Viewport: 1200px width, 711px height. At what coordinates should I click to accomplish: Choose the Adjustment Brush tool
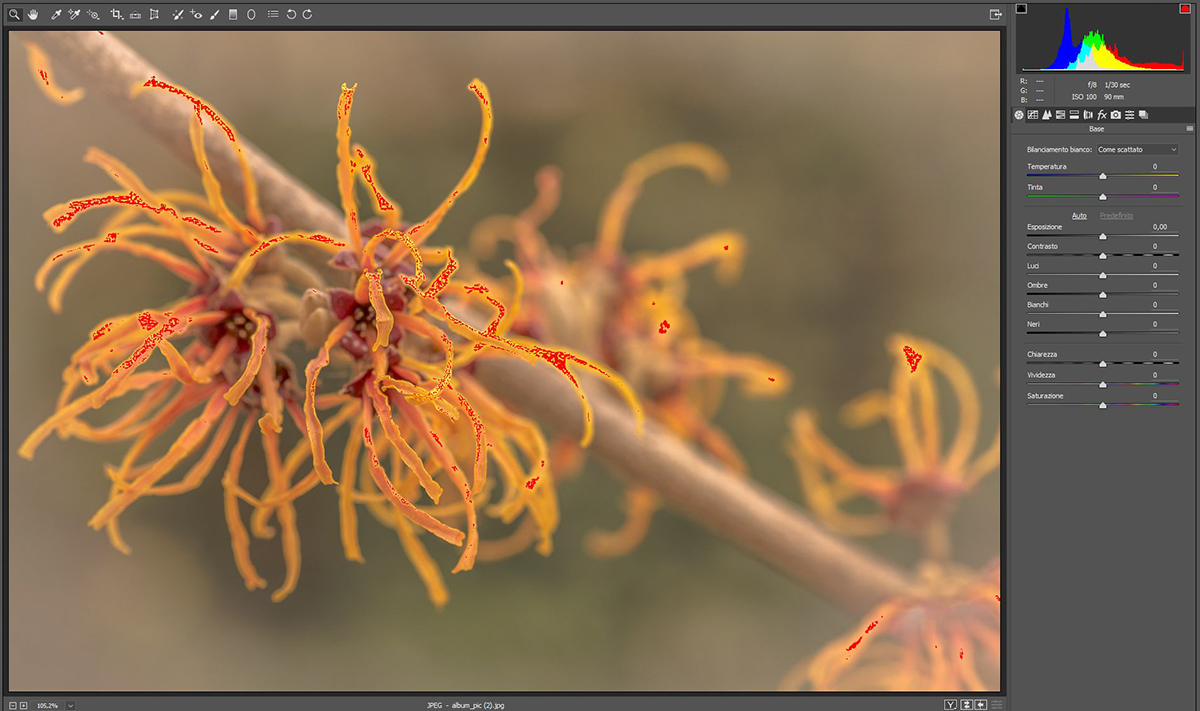215,15
